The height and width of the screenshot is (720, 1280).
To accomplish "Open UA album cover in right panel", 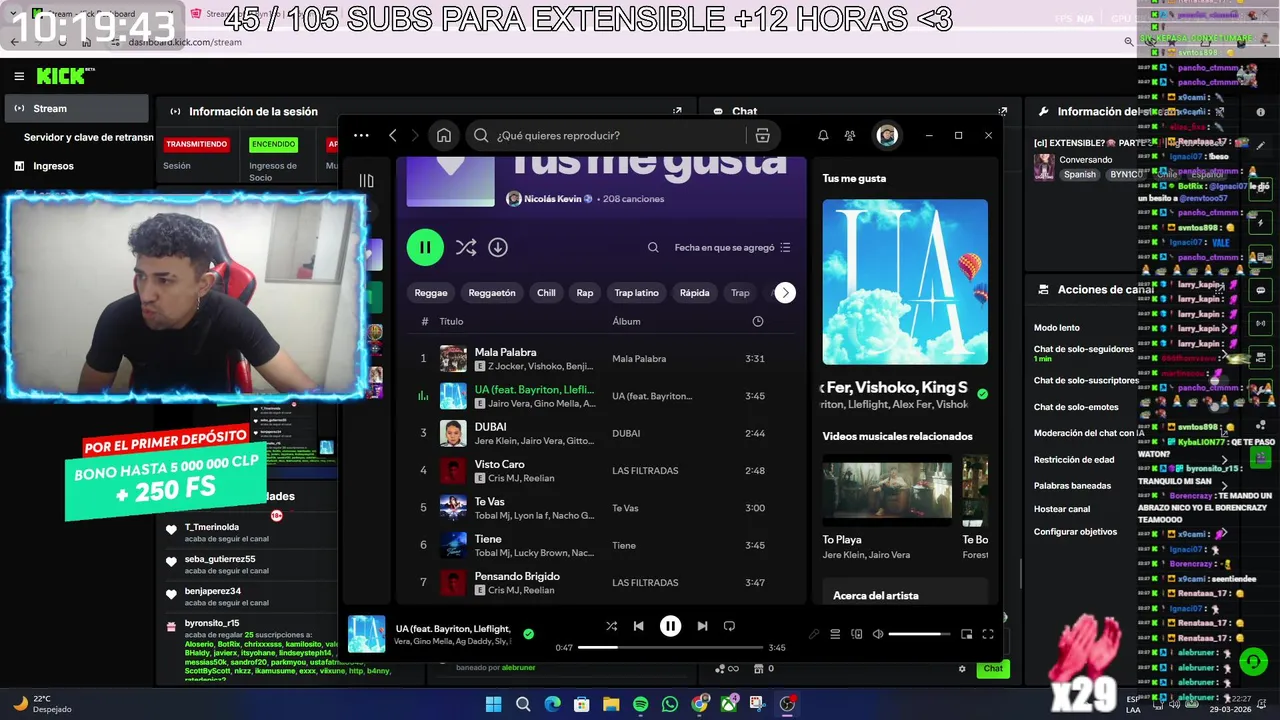I will (x=905, y=282).
